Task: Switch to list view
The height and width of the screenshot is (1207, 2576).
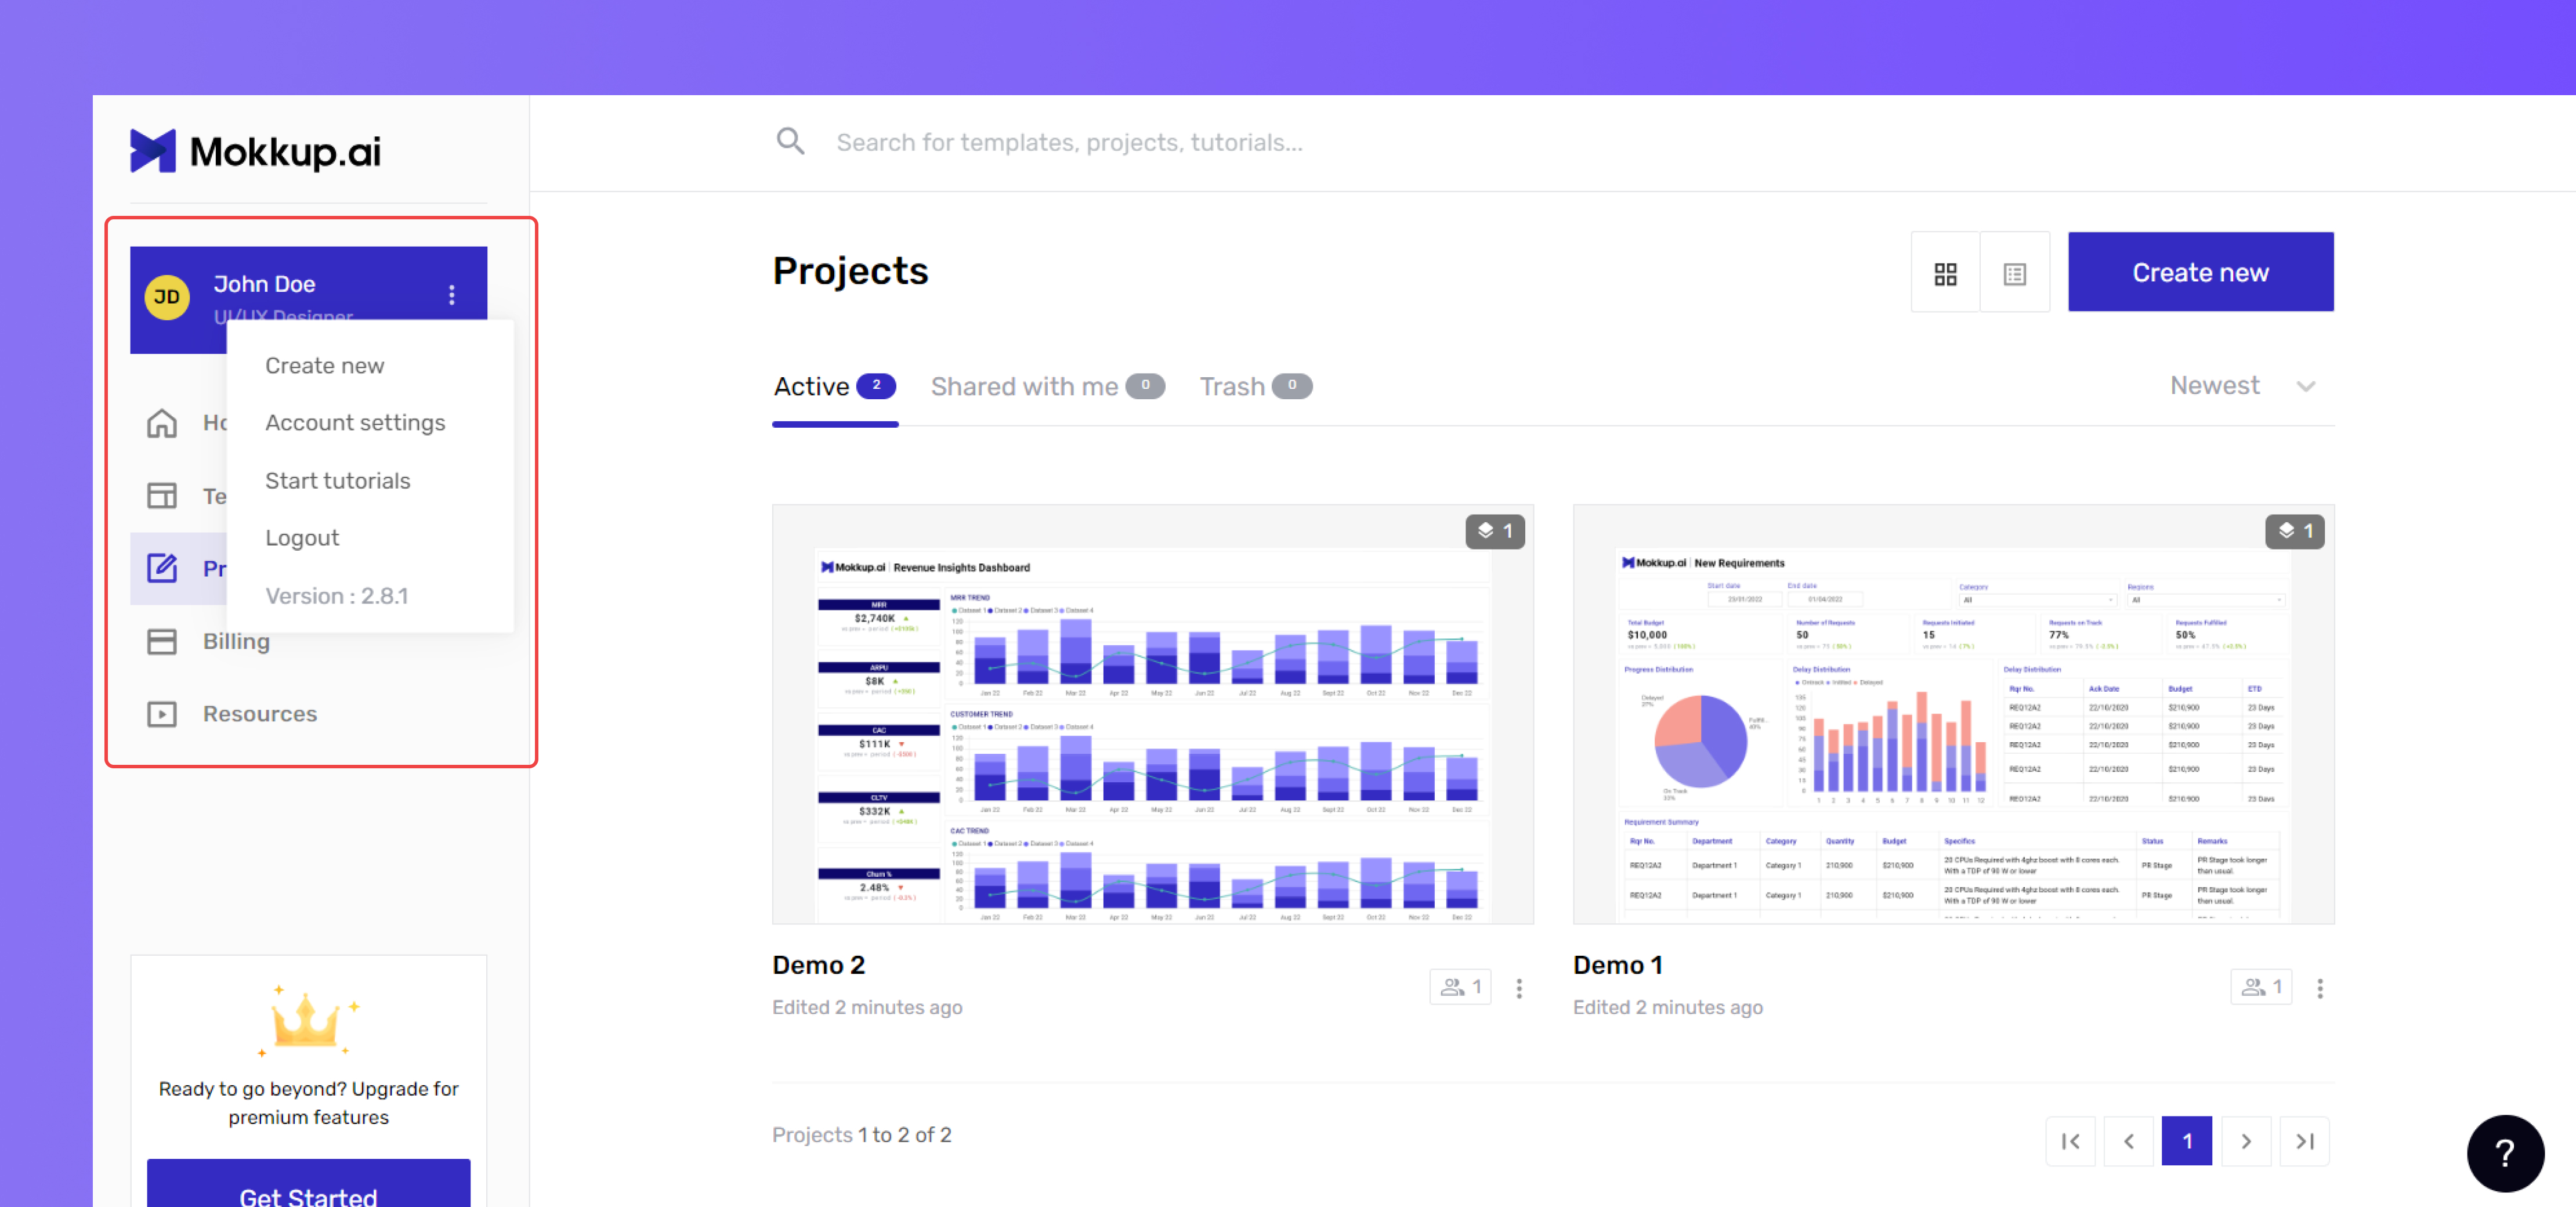Action: [2014, 273]
